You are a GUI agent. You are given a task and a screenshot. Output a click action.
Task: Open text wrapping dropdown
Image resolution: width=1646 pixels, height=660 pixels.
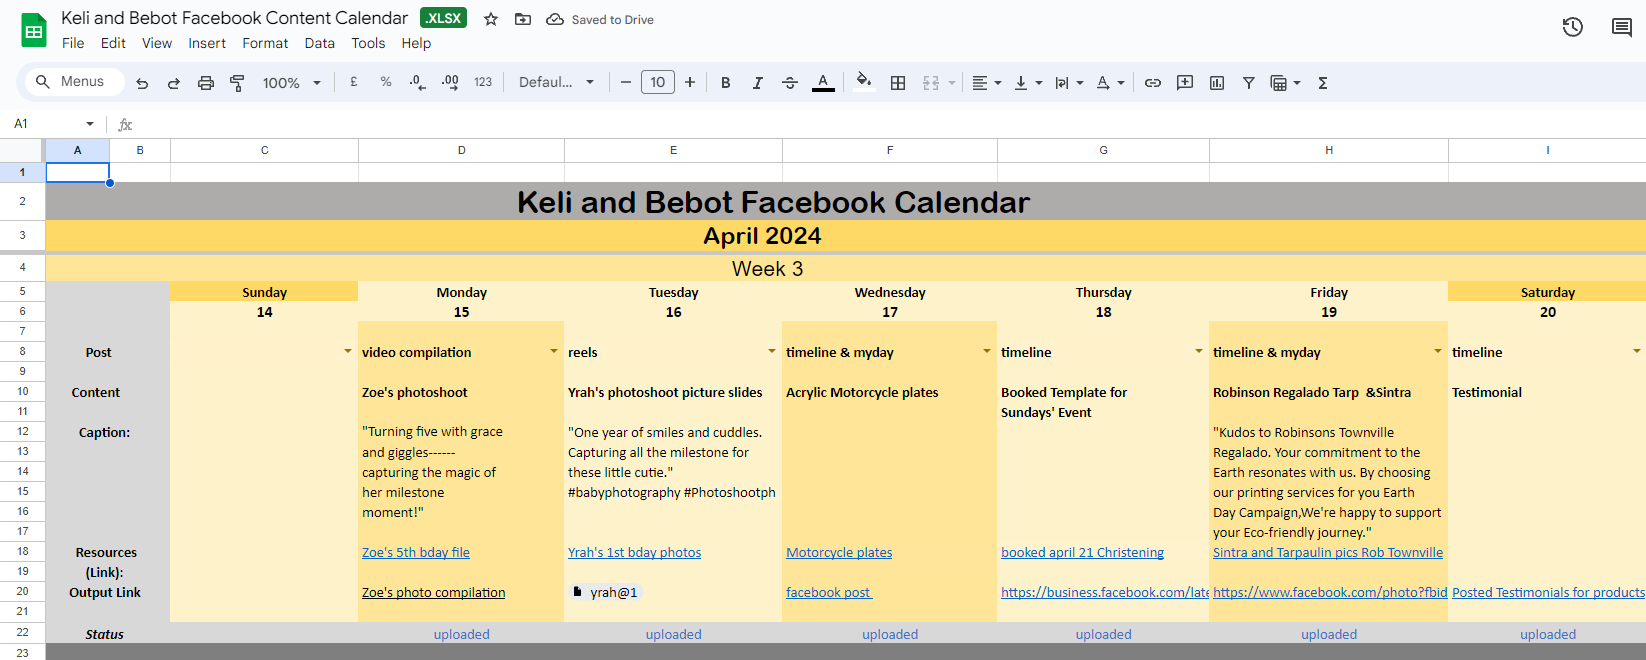point(1069,83)
